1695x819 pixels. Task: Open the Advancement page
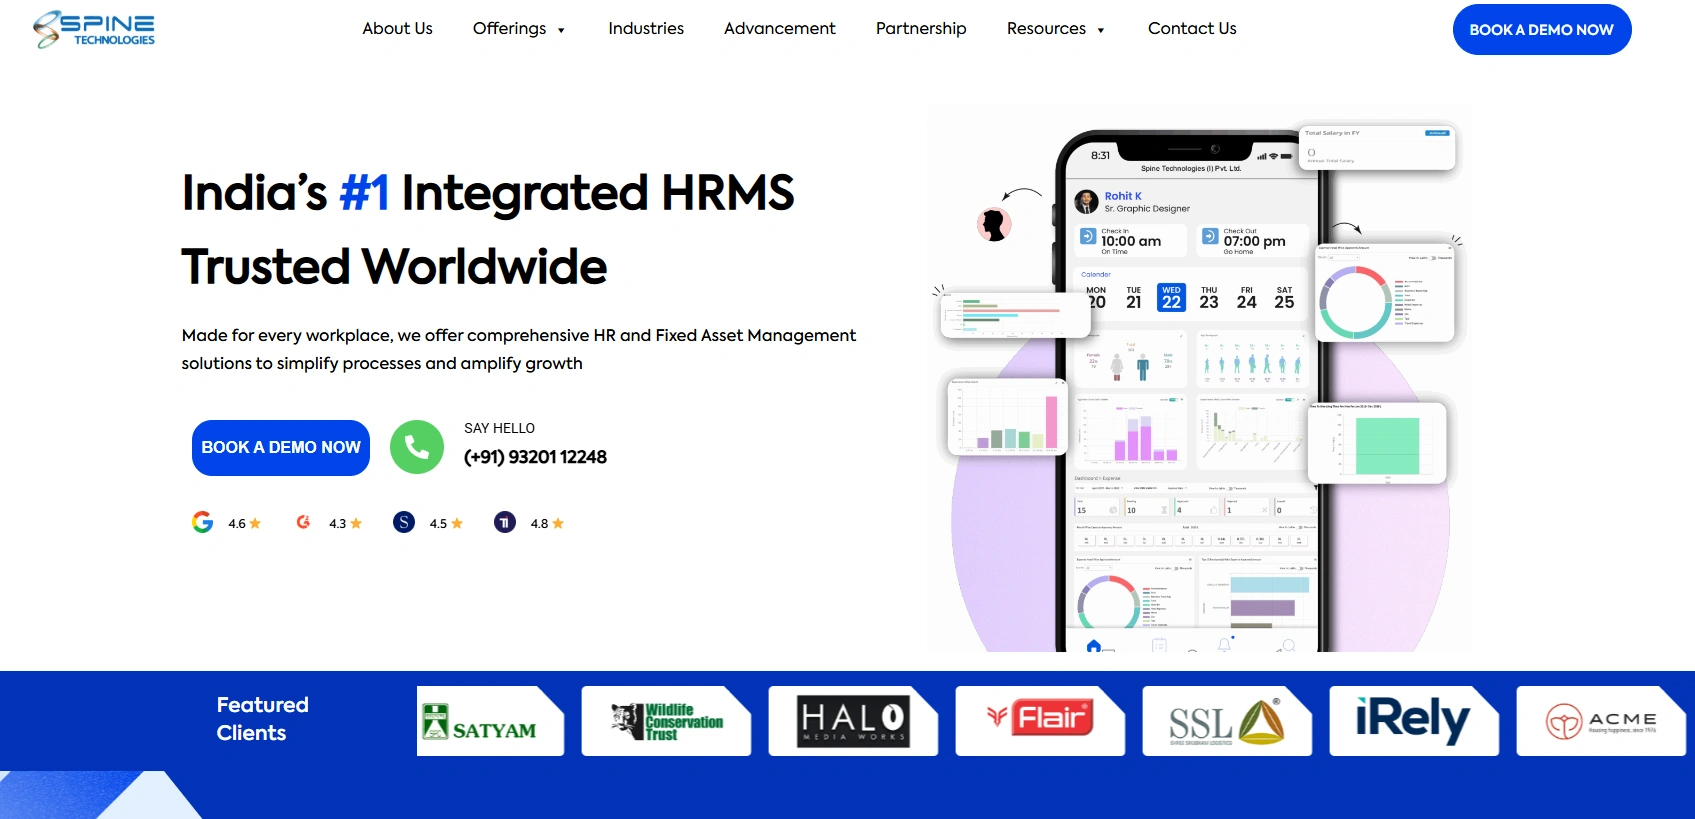click(780, 29)
